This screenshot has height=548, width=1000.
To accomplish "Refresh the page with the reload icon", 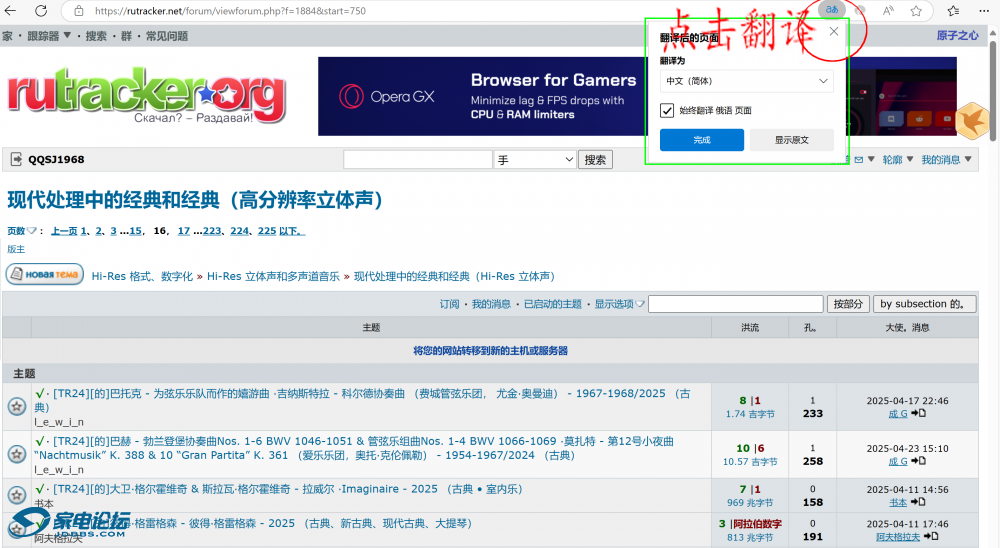I will tap(40, 11).
